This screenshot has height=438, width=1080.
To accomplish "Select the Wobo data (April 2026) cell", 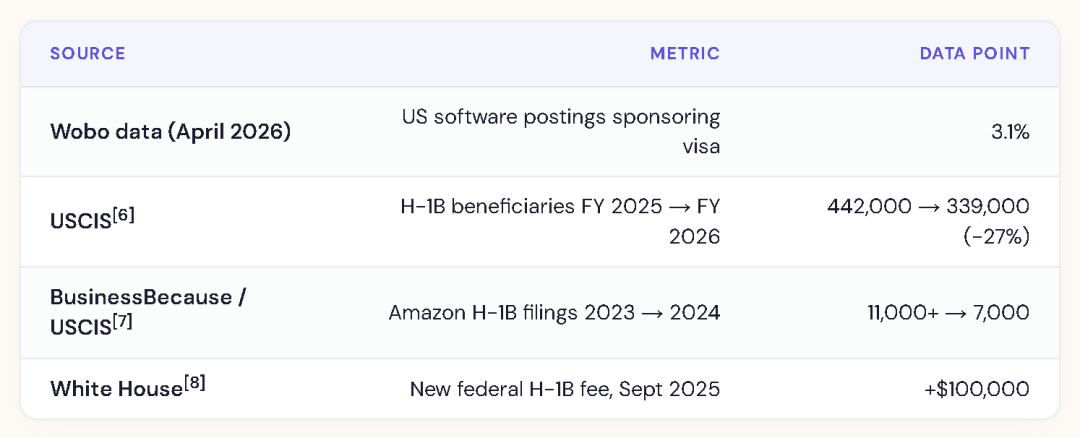I will tap(170, 132).
